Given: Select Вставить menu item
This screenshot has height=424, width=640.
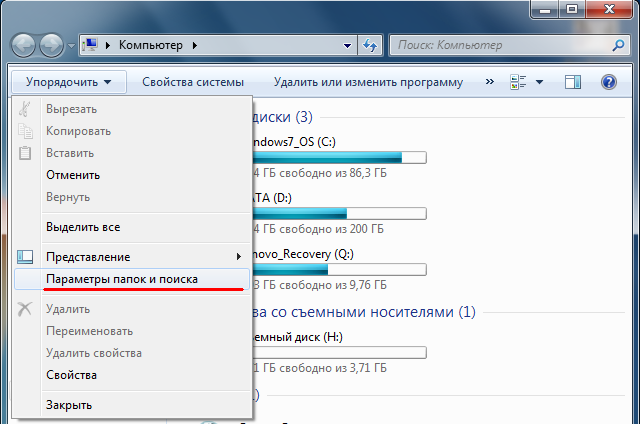Looking at the screenshot, I should [132, 153].
